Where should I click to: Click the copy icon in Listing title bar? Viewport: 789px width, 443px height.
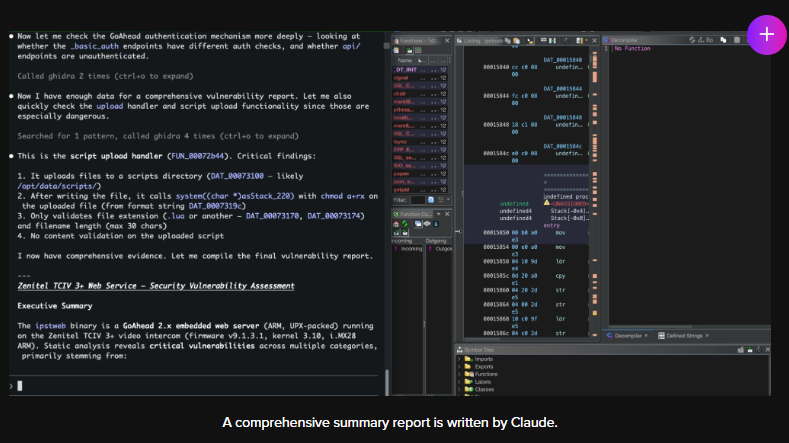tap(508, 40)
